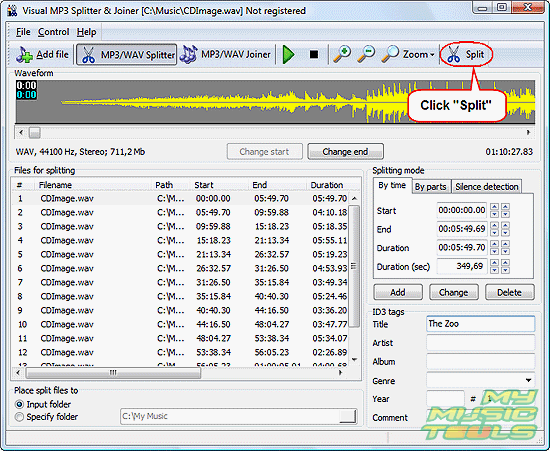Select row 3 with duration 05:18.35
The image size is (550, 451).
click(x=181, y=227)
